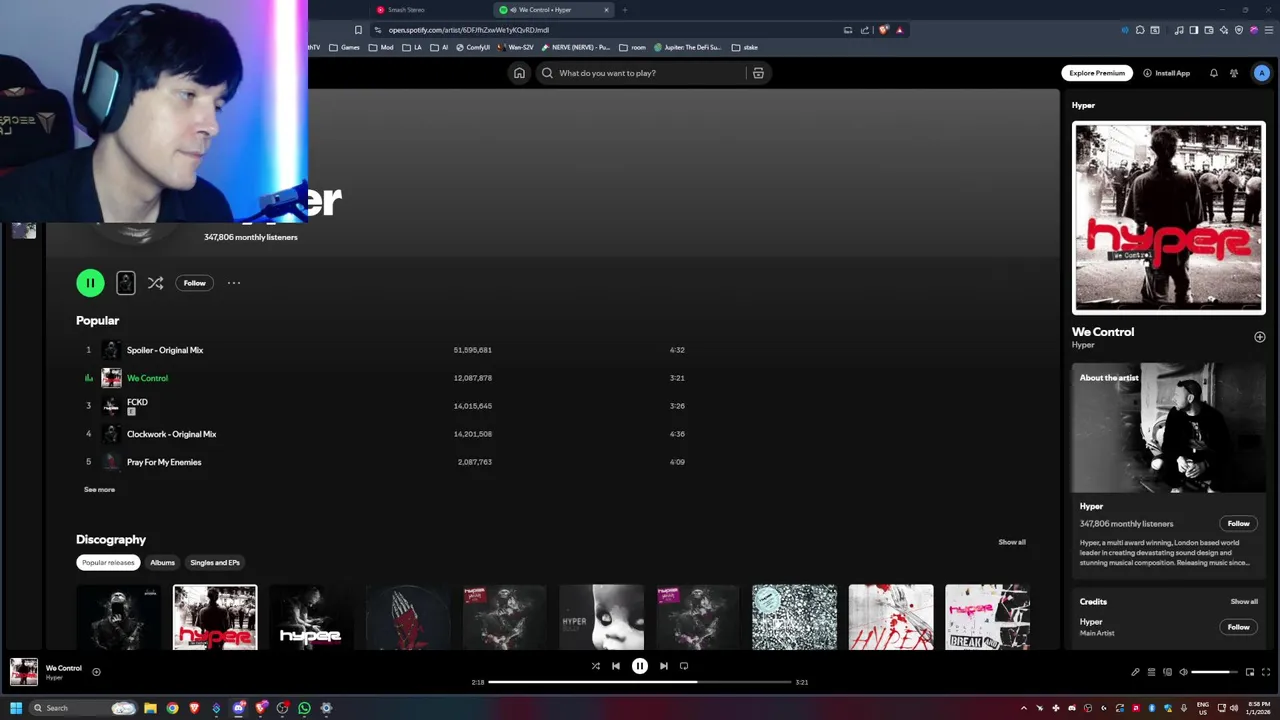Open a new browser tab with plus button
Image resolution: width=1280 pixels, height=720 pixels.
pyautogui.click(x=625, y=10)
